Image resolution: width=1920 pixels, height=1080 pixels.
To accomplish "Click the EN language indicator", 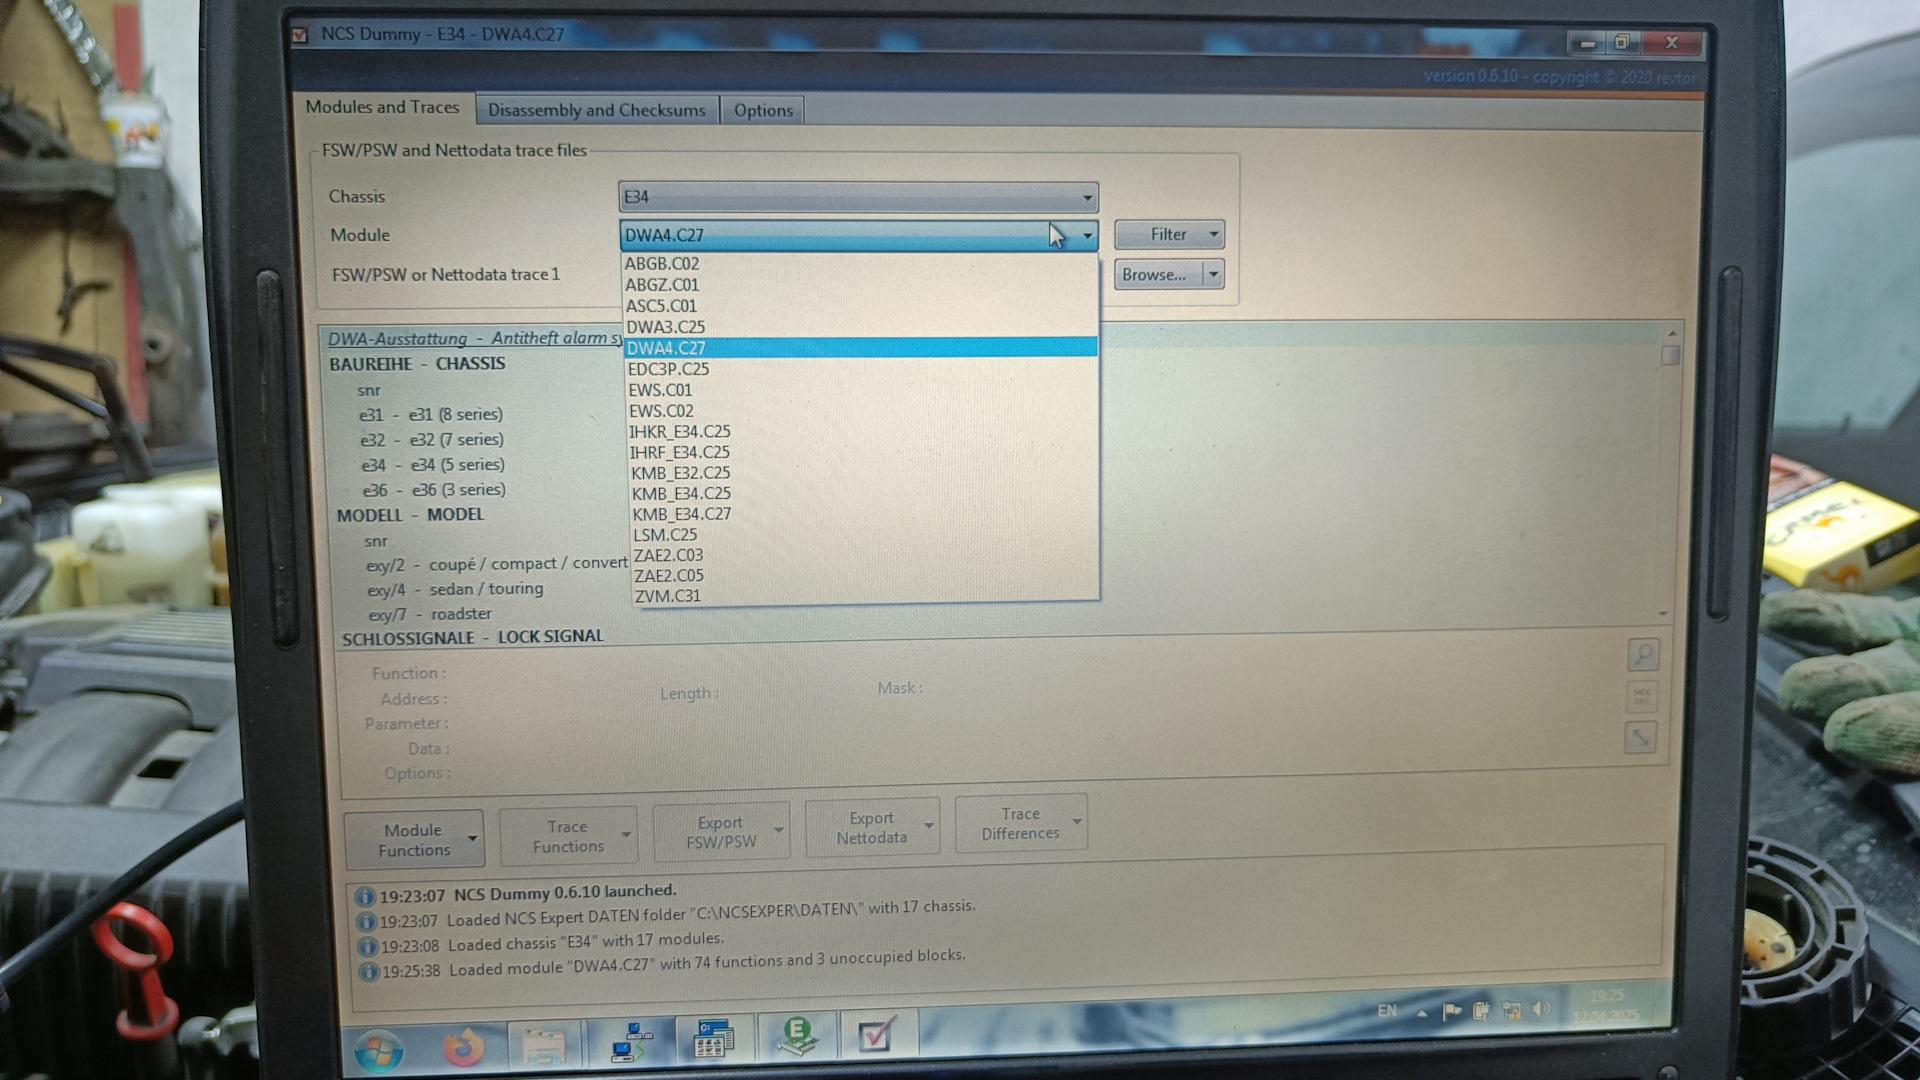I will point(1386,1012).
